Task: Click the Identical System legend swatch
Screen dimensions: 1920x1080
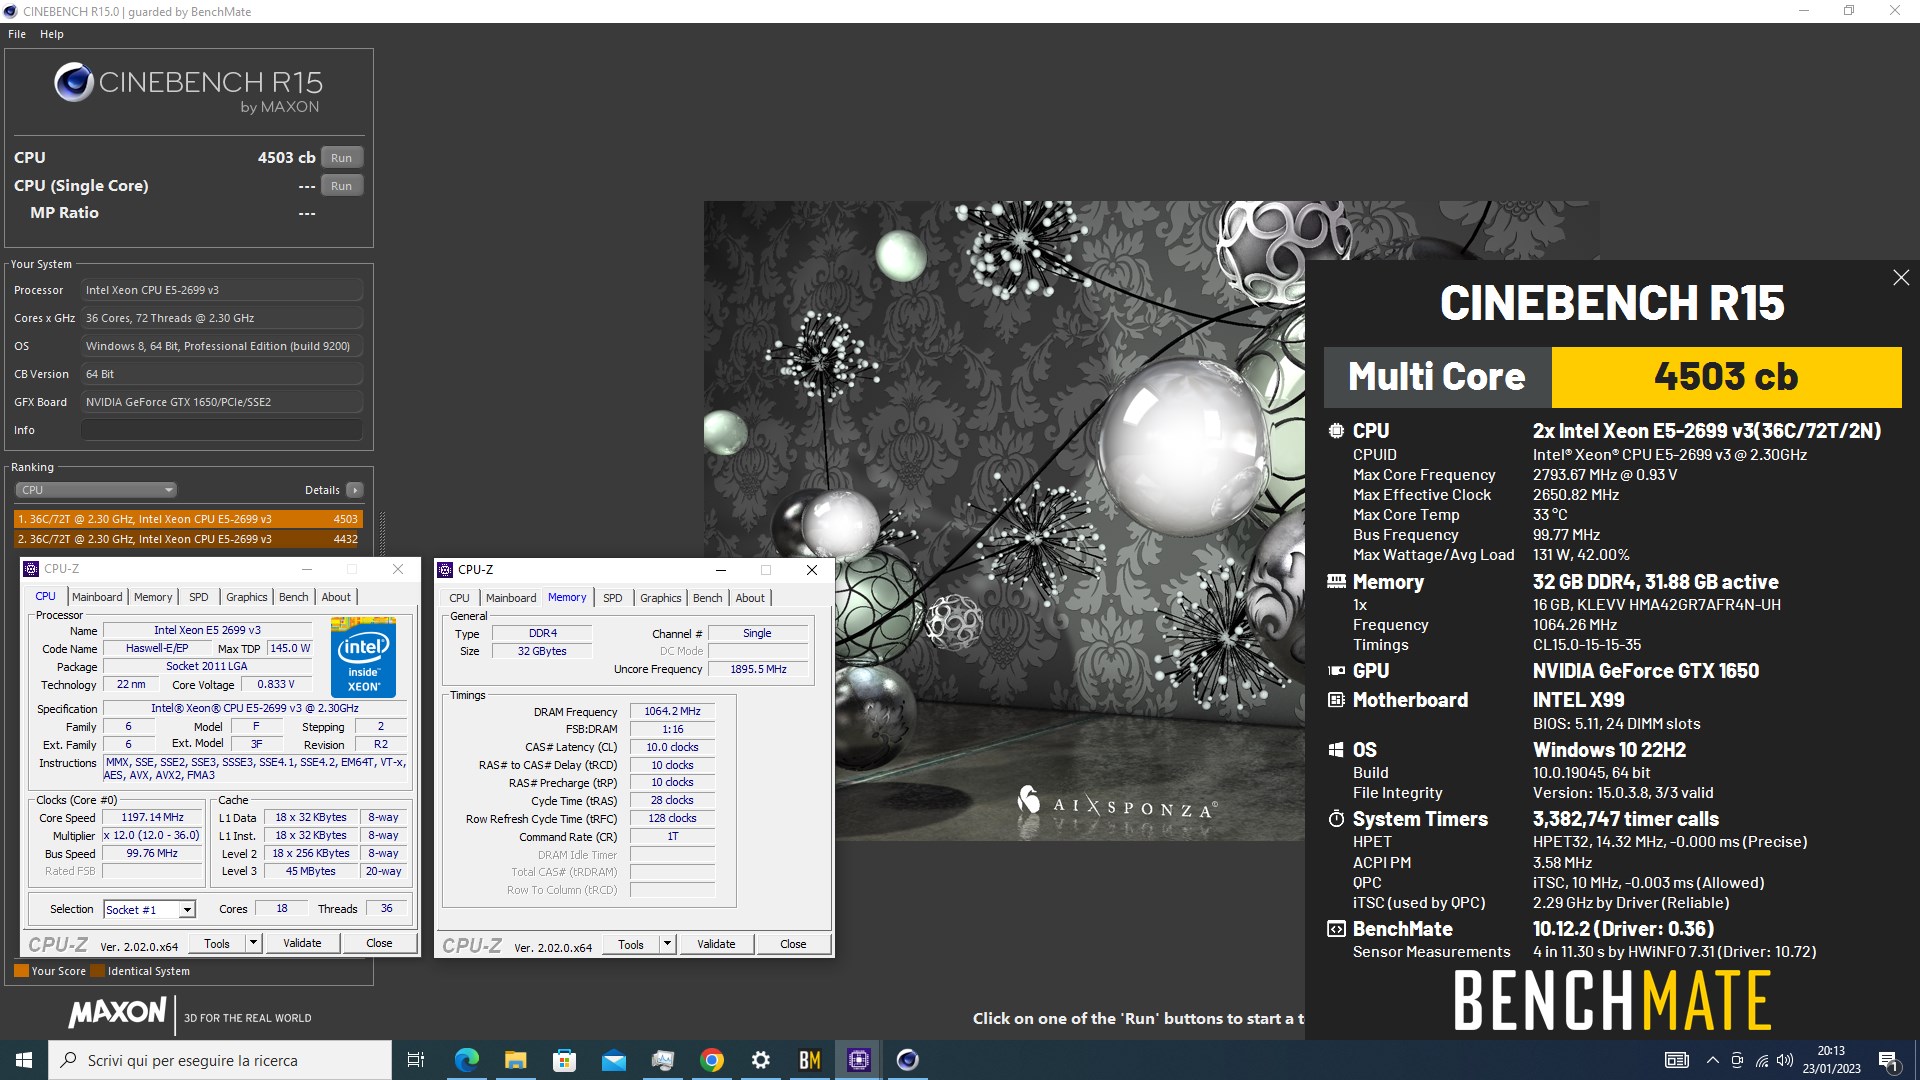Action: coord(97,970)
